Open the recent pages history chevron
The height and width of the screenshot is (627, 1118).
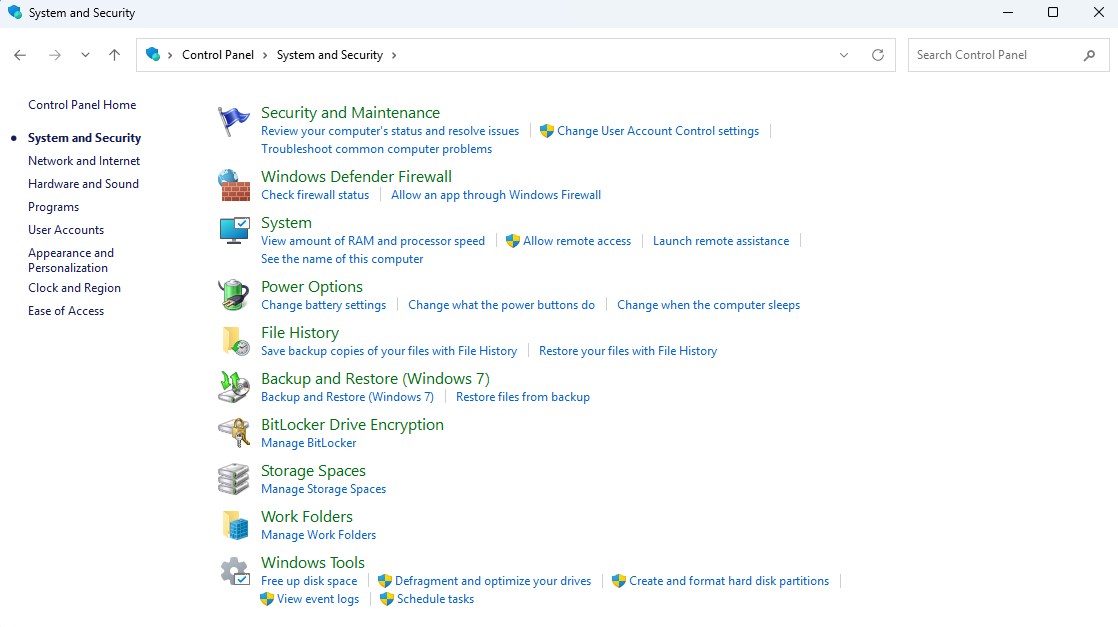85,54
